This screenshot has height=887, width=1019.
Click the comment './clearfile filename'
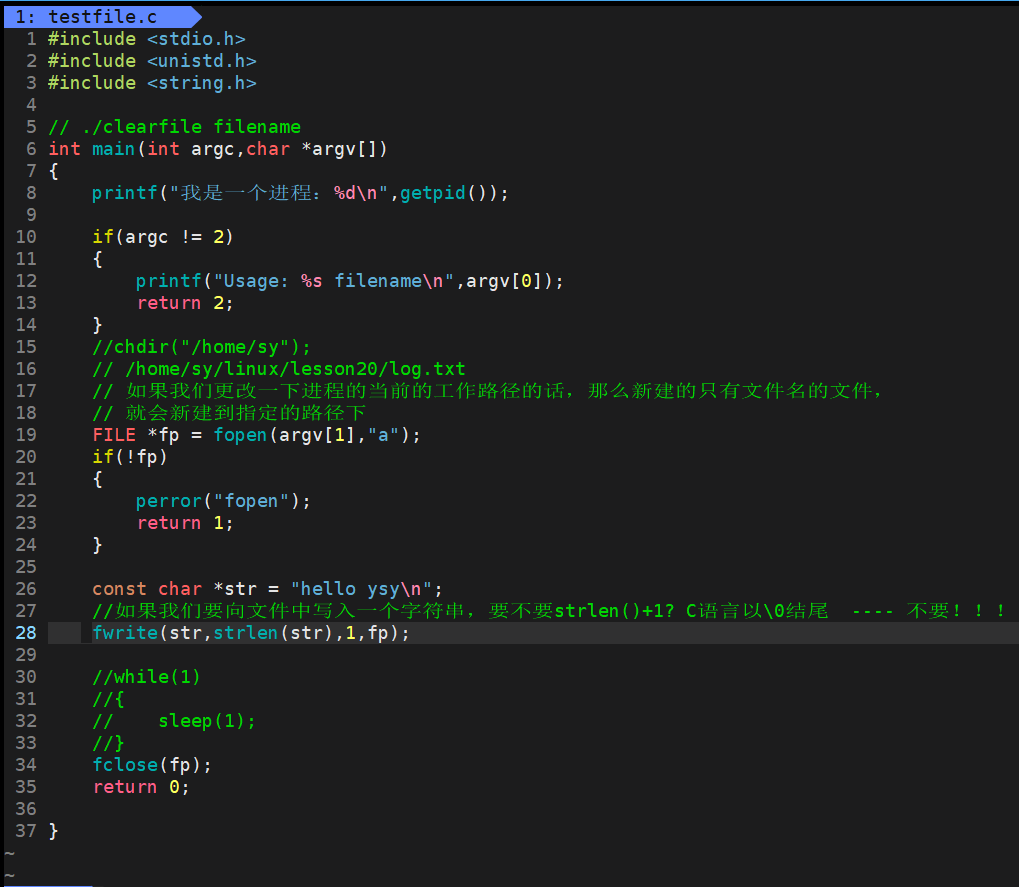coord(175,127)
